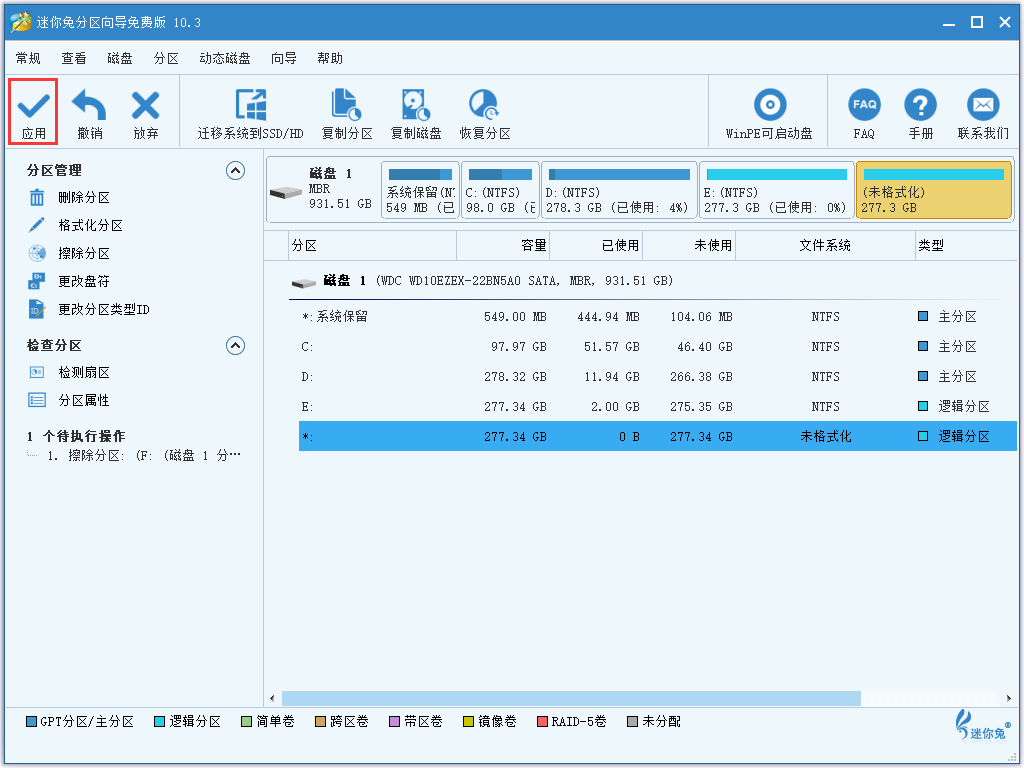Click the GPT分区/主分区 legend swatch
Image resolution: width=1024 pixels, height=768 pixels.
(31, 722)
